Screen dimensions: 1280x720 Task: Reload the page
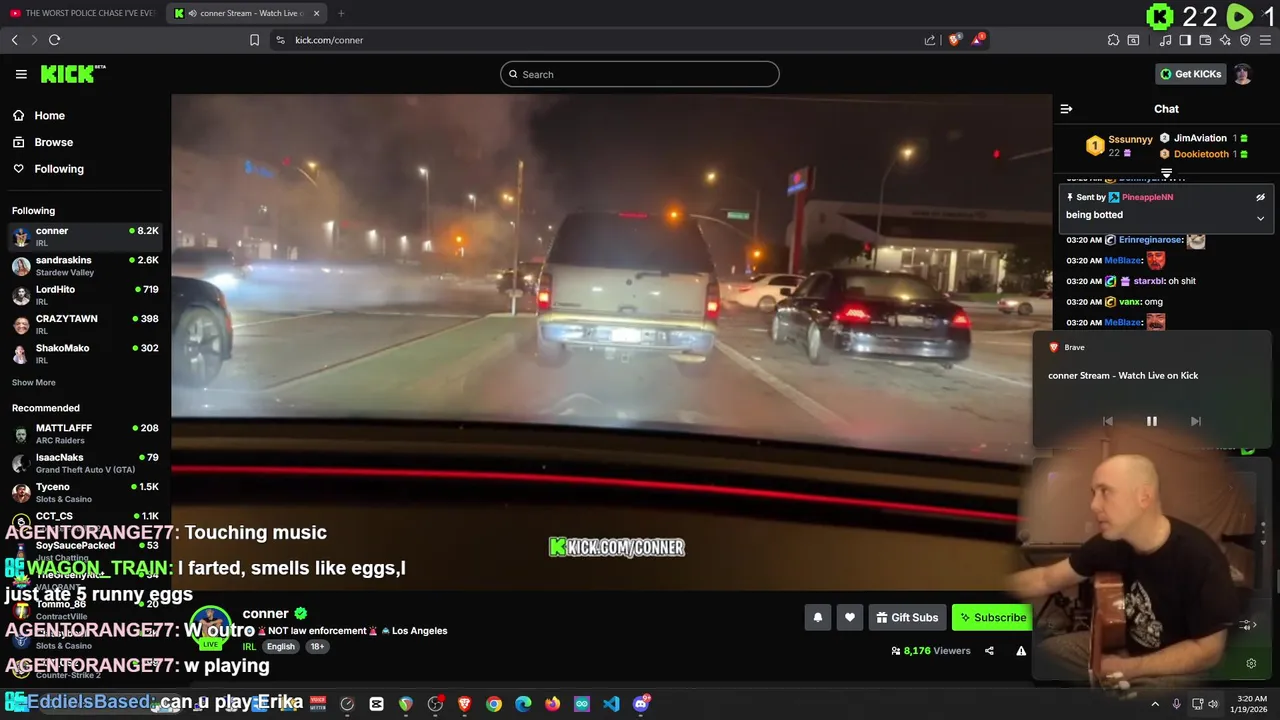(54, 40)
